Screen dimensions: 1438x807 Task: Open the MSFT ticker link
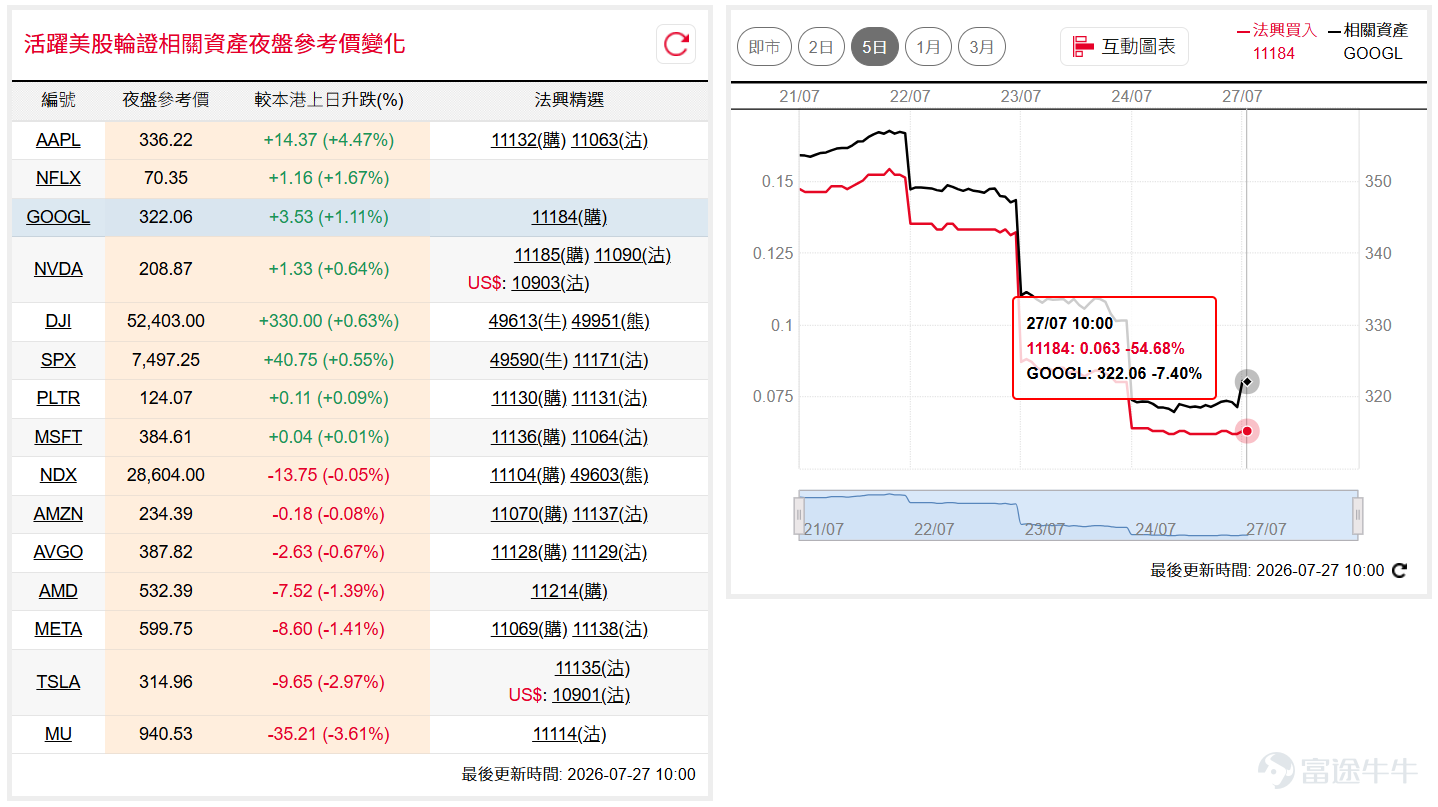[58, 437]
